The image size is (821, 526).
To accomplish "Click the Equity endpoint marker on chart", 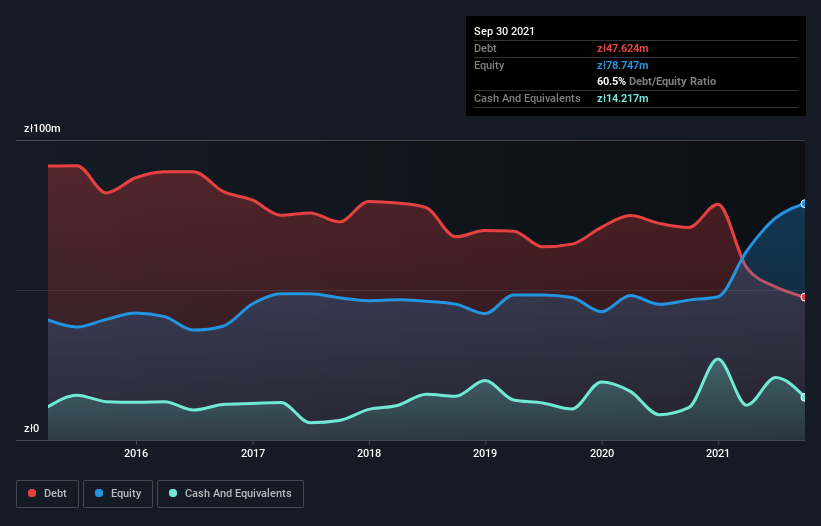I will pos(804,204).
